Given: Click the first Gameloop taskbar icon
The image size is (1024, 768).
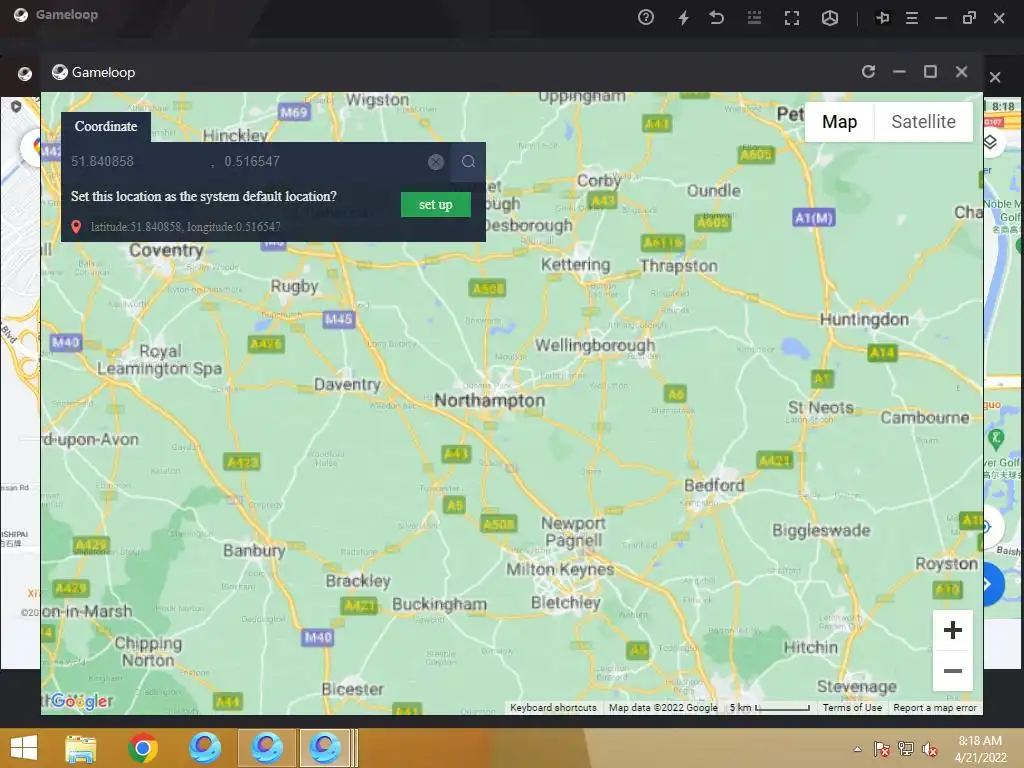Looking at the screenshot, I should click(205, 748).
